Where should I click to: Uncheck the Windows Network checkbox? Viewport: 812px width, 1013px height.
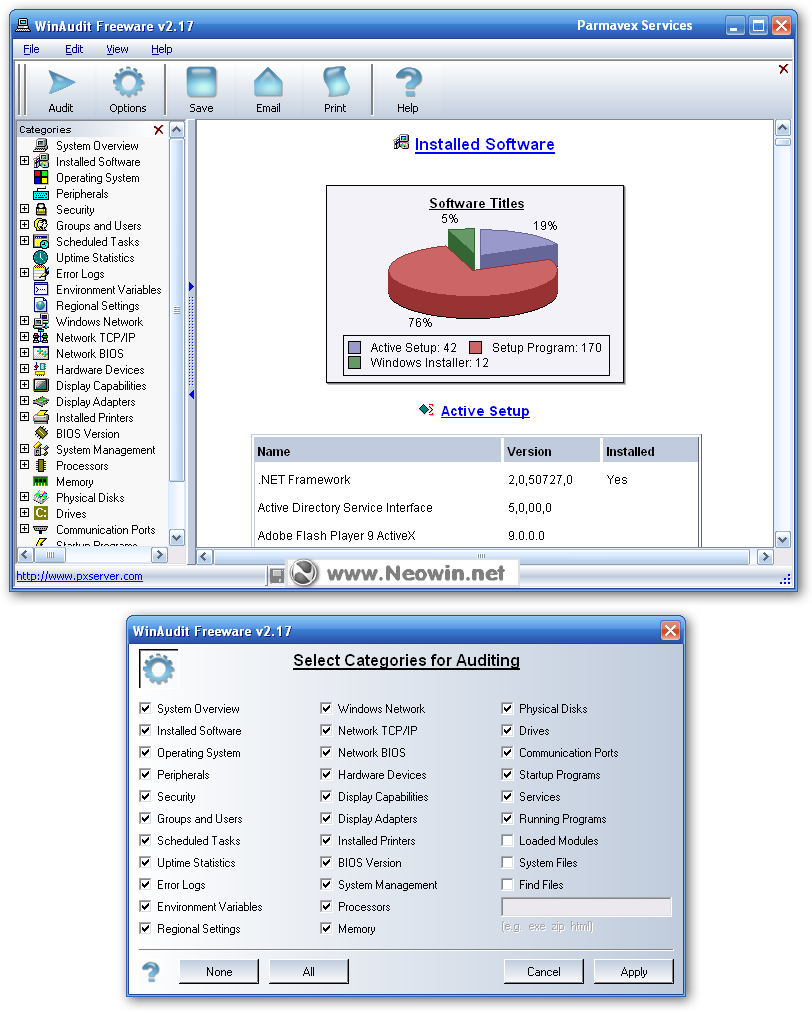coord(326,708)
